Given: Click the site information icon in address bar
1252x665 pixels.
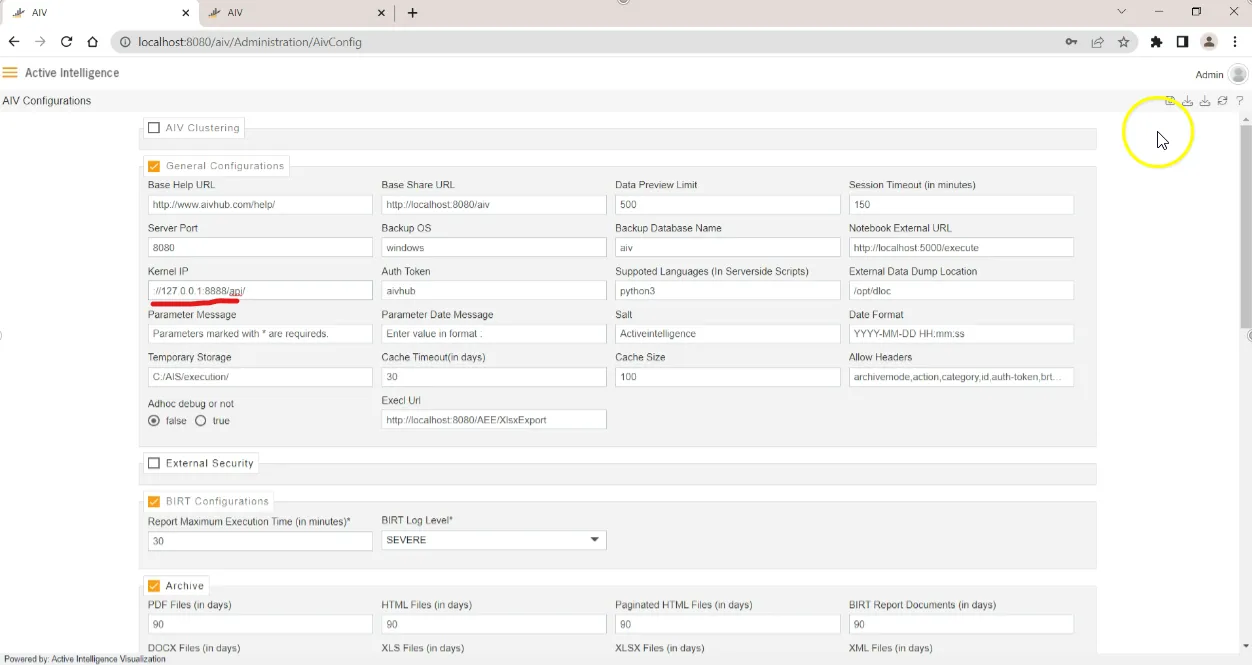Looking at the screenshot, I should 125,42.
